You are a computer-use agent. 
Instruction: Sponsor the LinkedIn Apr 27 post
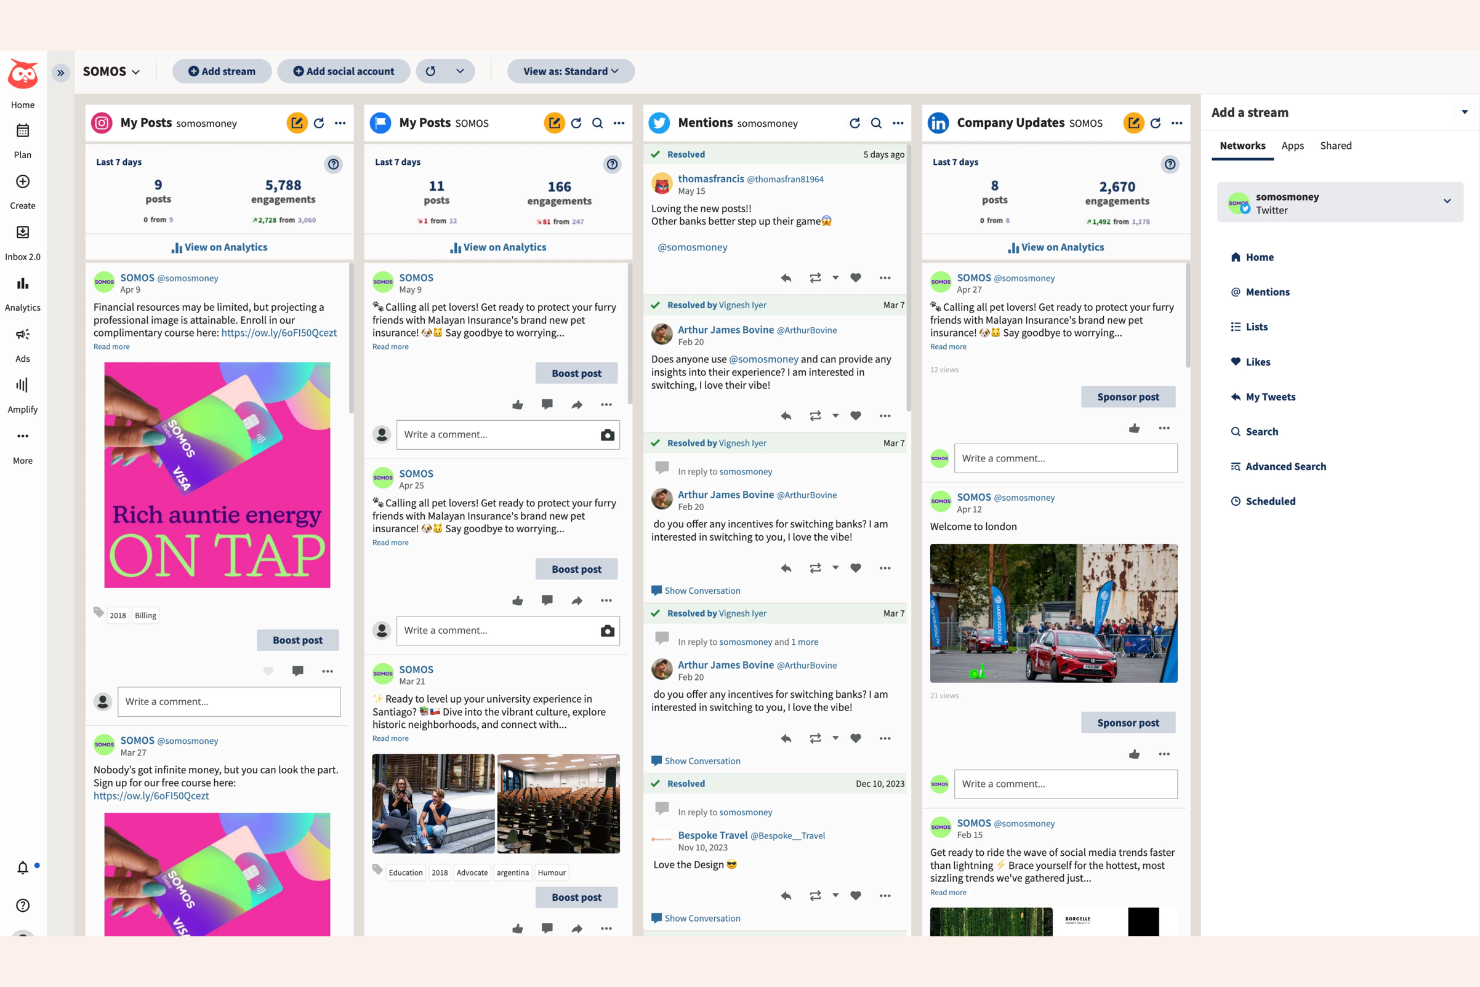coord(1128,397)
